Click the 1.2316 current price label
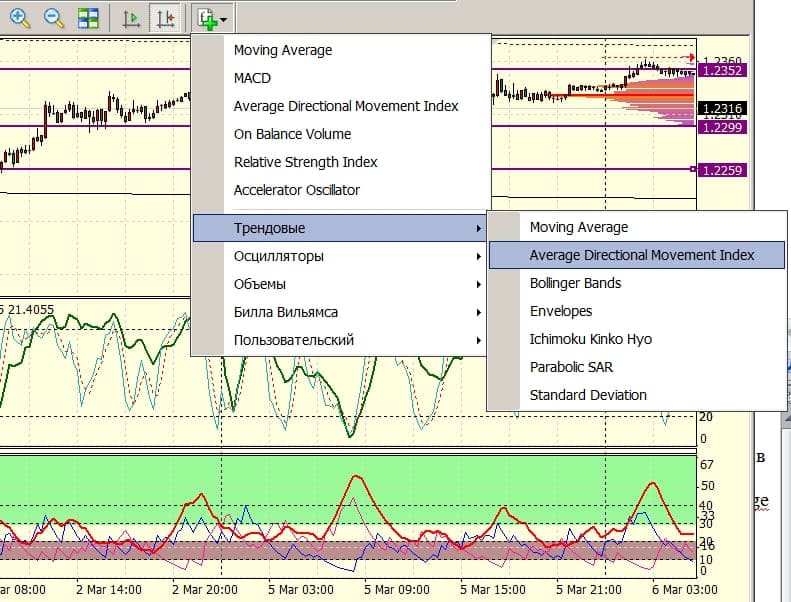This screenshot has height=602, width=791. [x=722, y=108]
